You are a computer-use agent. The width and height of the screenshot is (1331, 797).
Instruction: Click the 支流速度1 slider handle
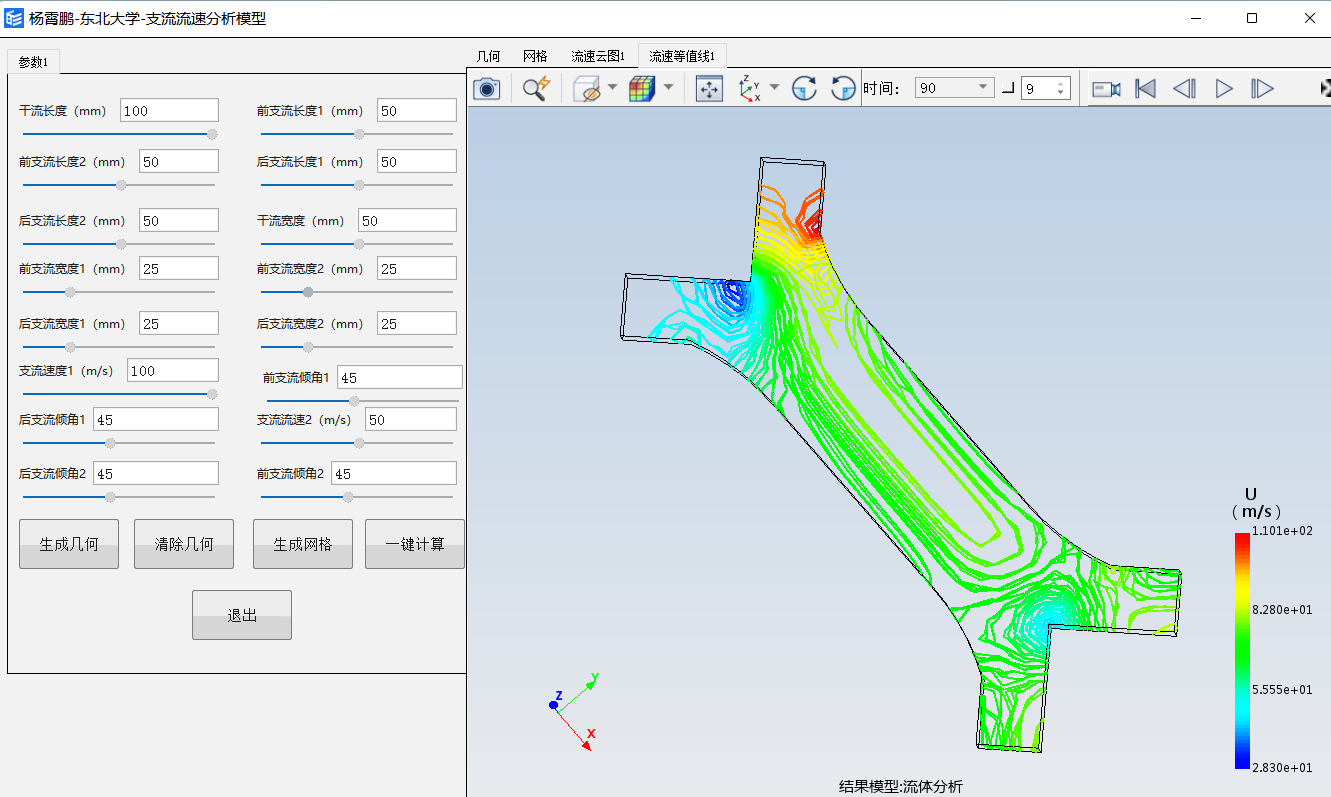pos(212,394)
